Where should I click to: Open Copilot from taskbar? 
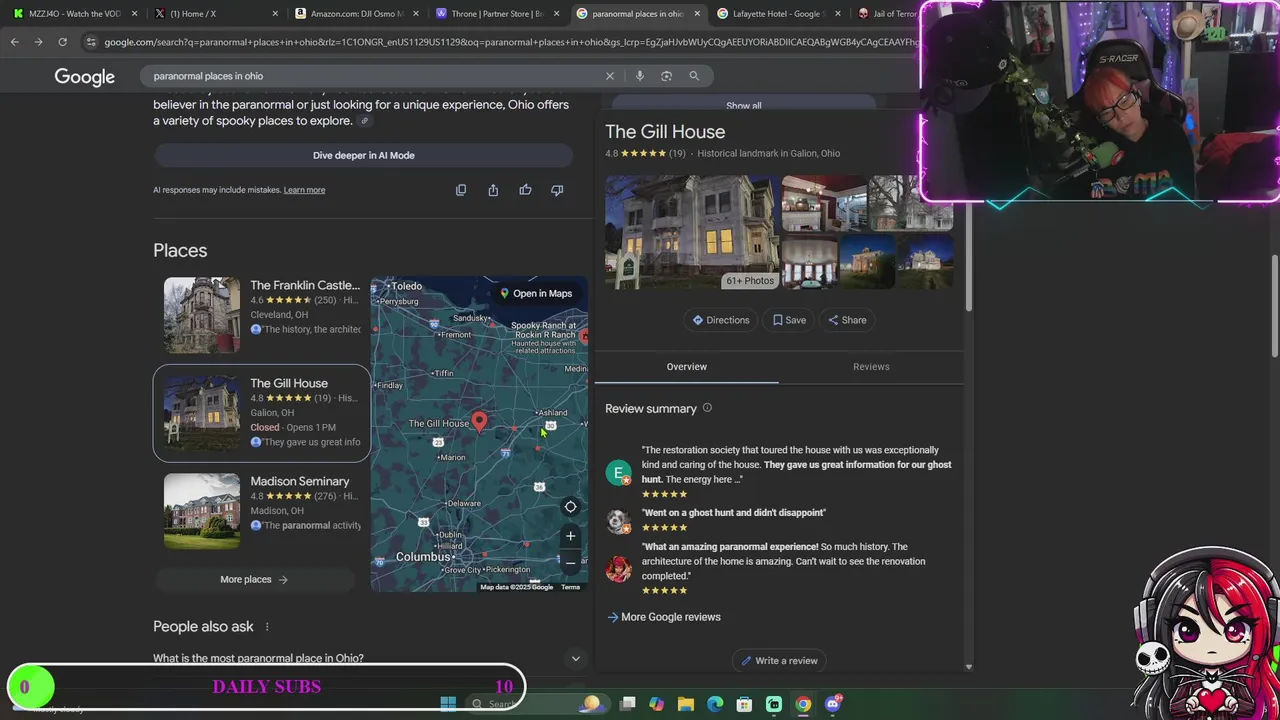[656, 704]
